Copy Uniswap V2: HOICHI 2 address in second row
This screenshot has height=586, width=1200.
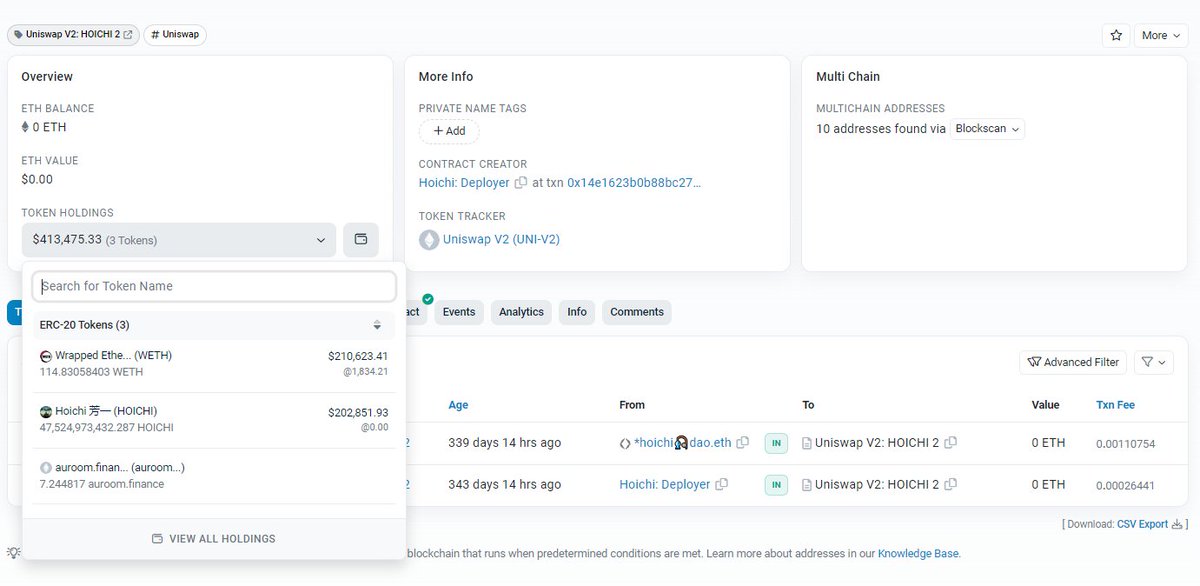pos(951,485)
